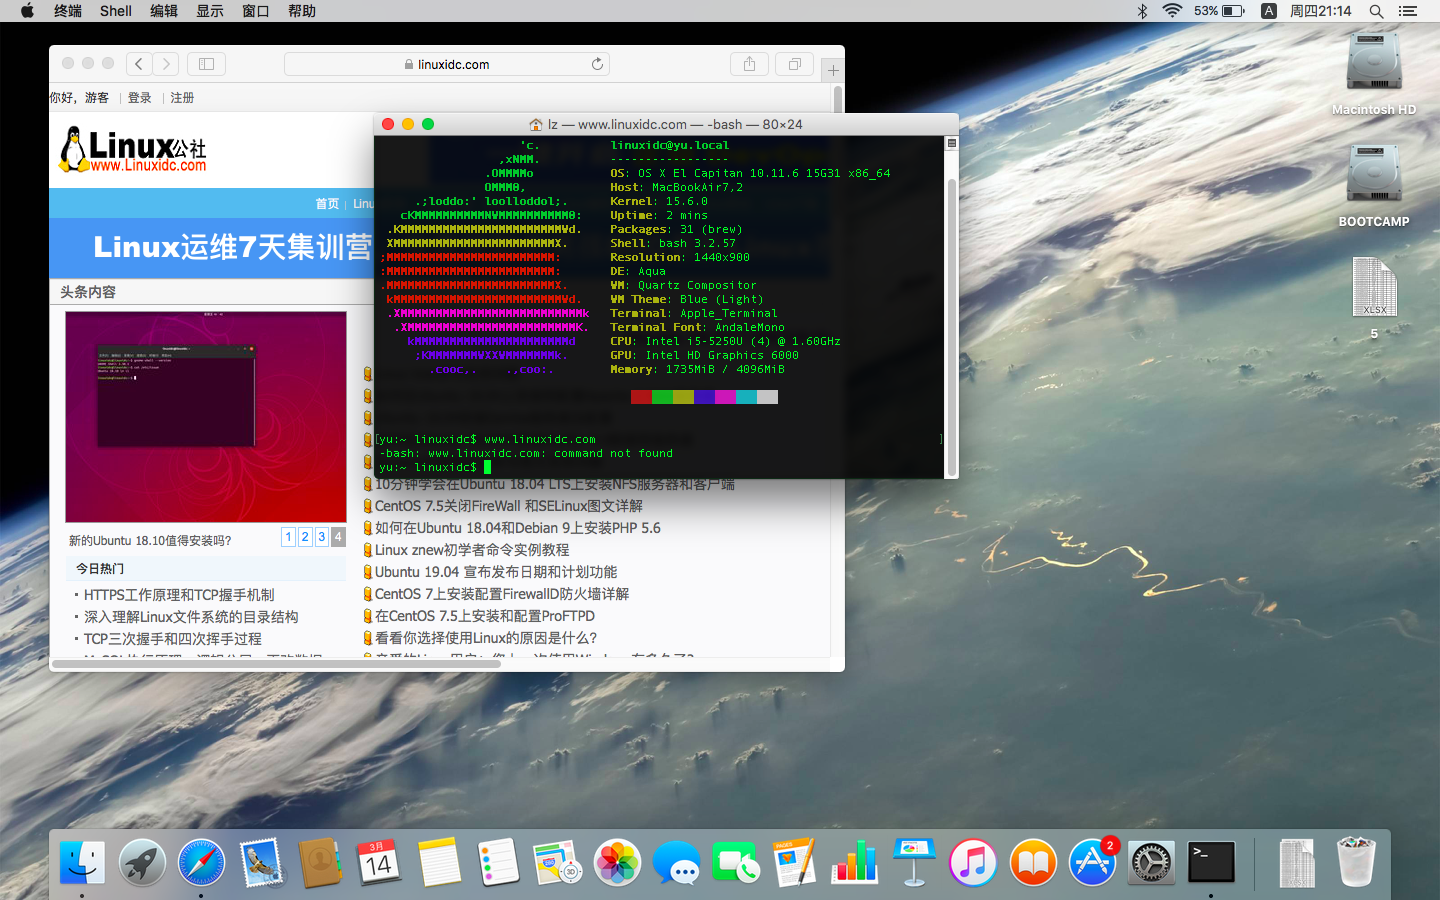Show all tabs in Safari

click(794, 64)
